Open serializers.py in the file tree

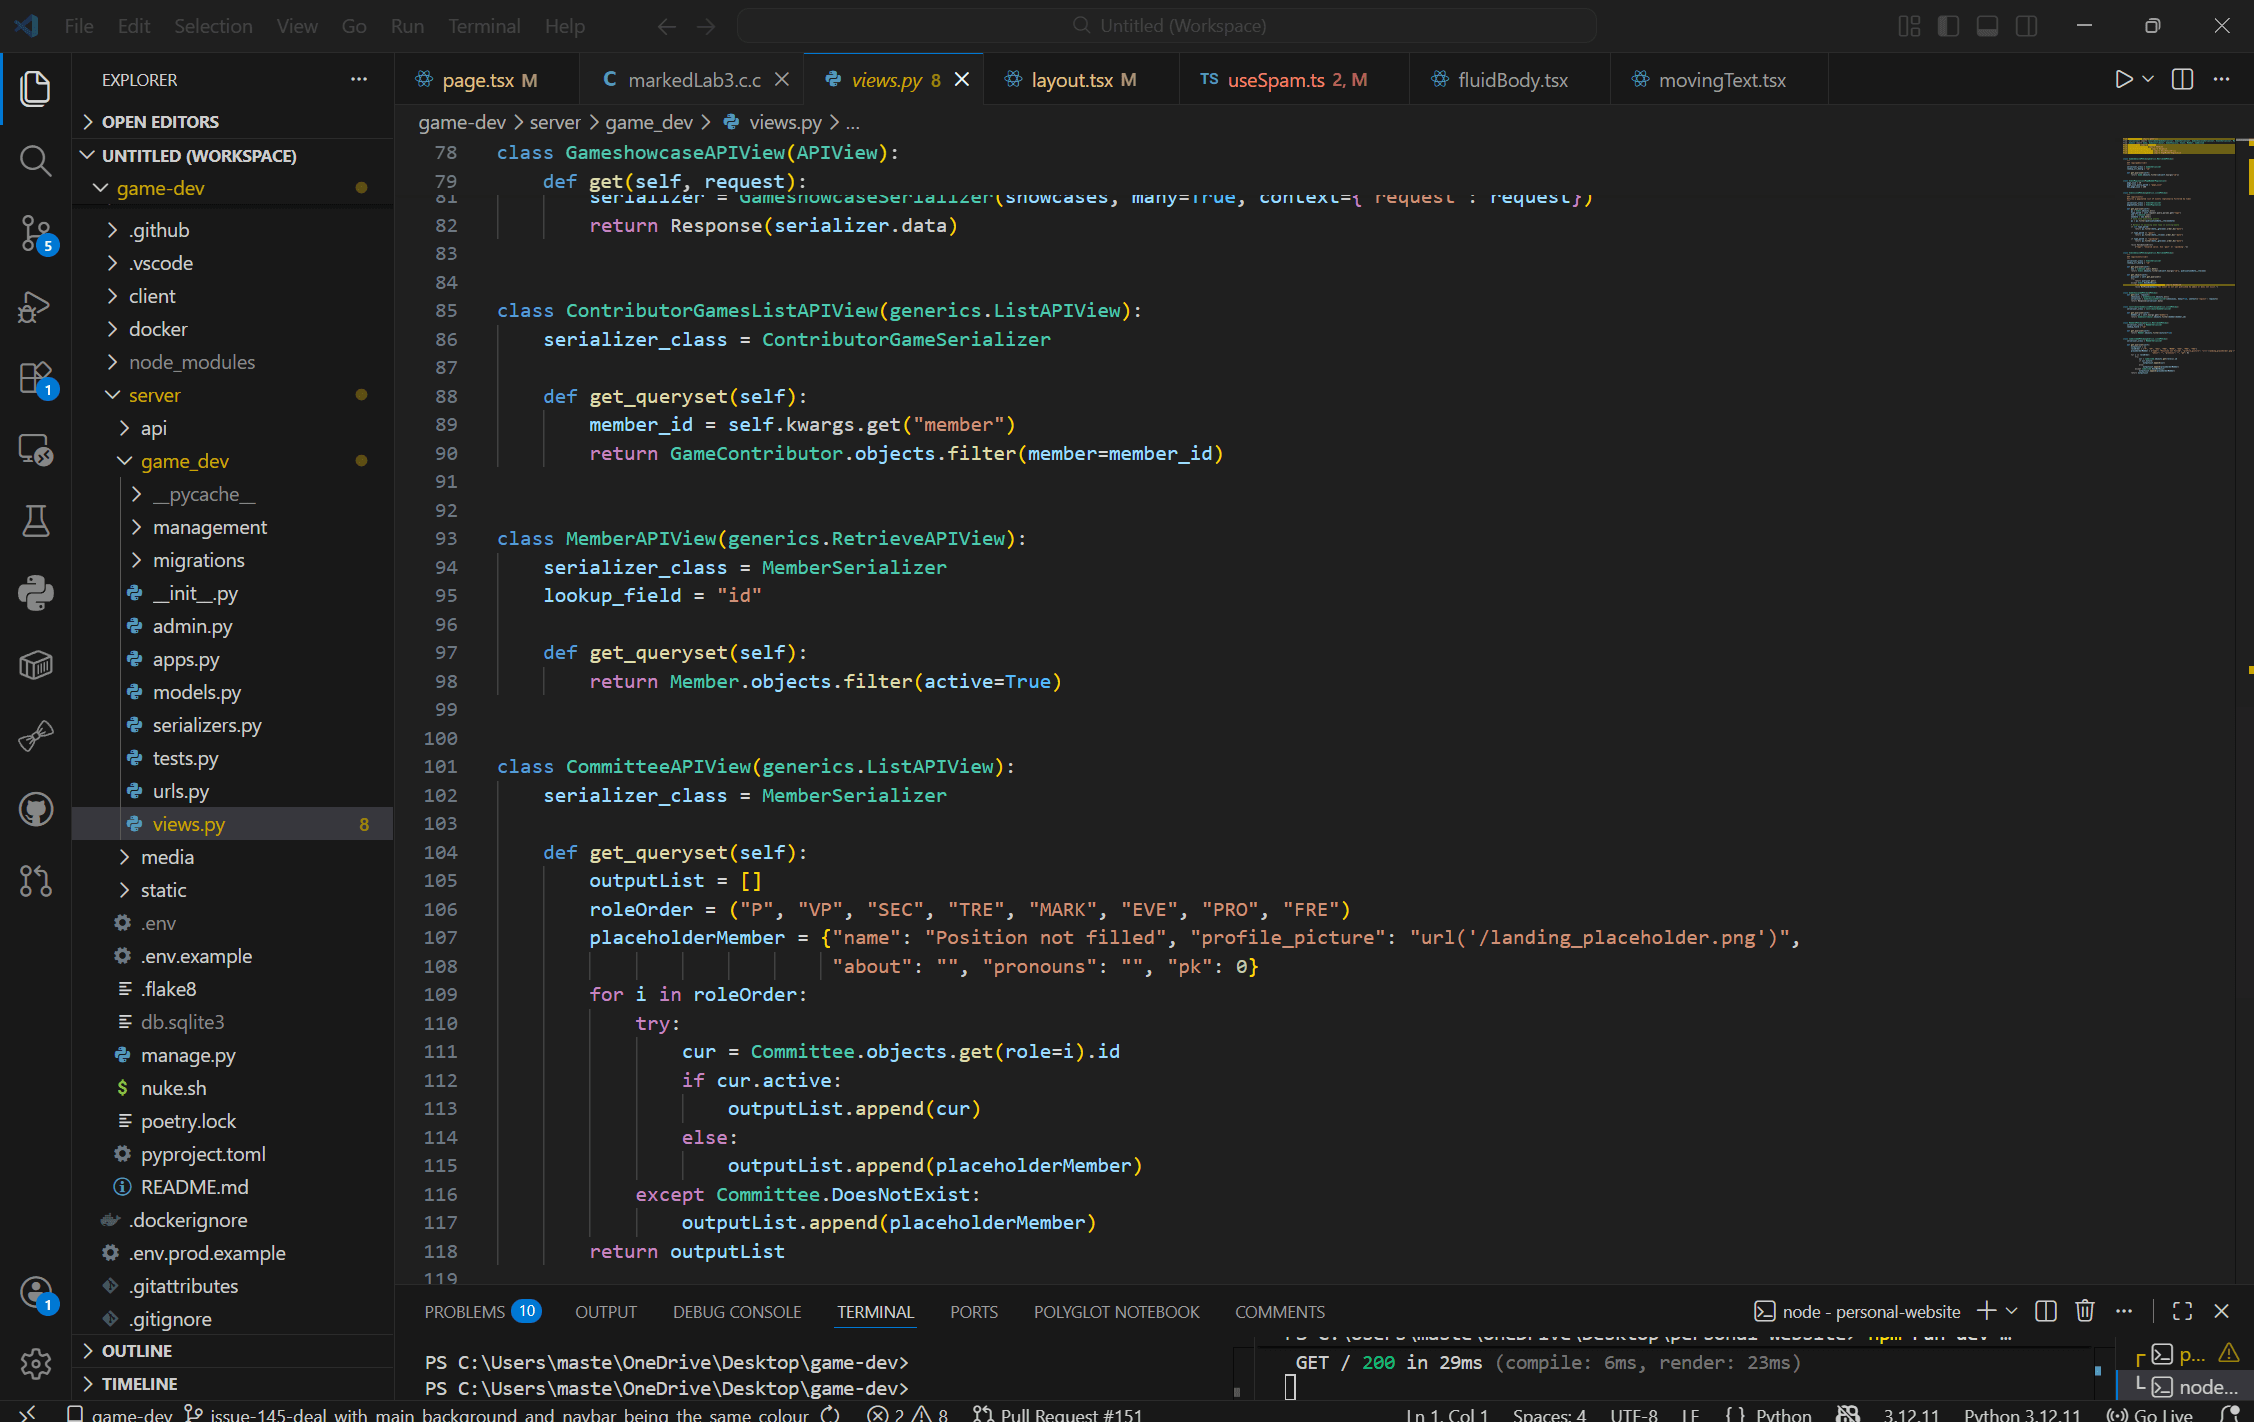pyautogui.click(x=233, y=725)
